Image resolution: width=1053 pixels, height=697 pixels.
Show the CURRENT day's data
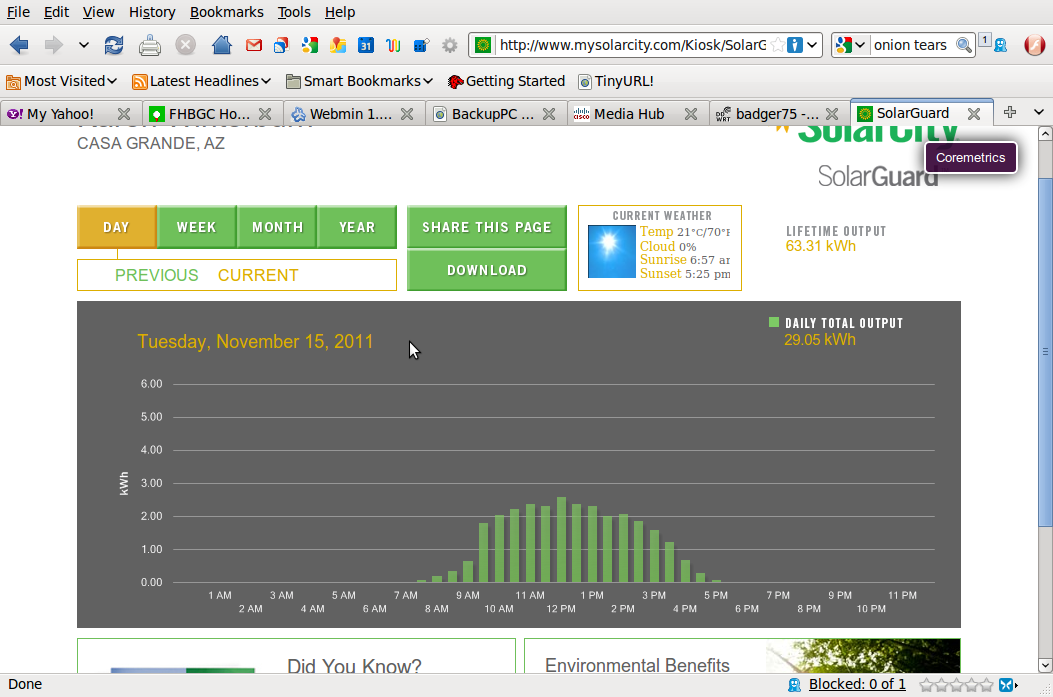point(258,275)
